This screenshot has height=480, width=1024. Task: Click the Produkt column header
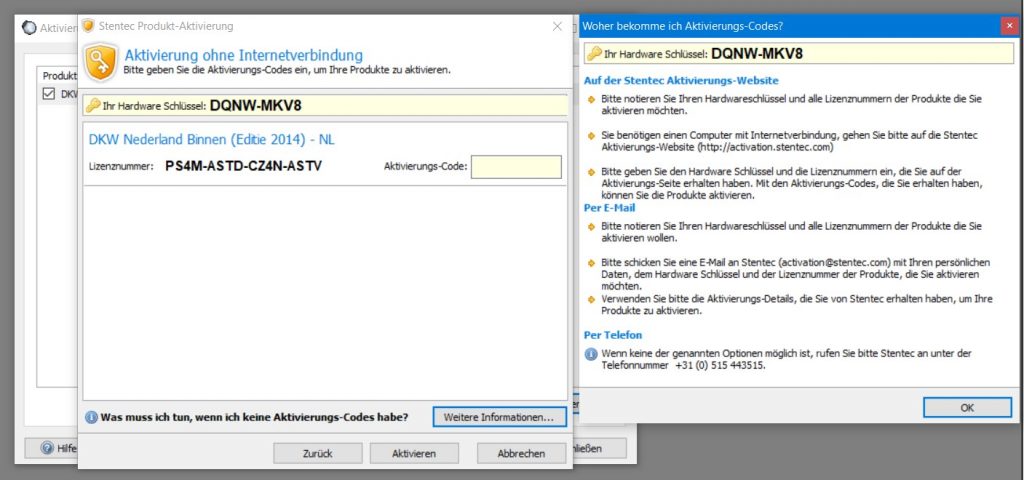click(x=59, y=76)
